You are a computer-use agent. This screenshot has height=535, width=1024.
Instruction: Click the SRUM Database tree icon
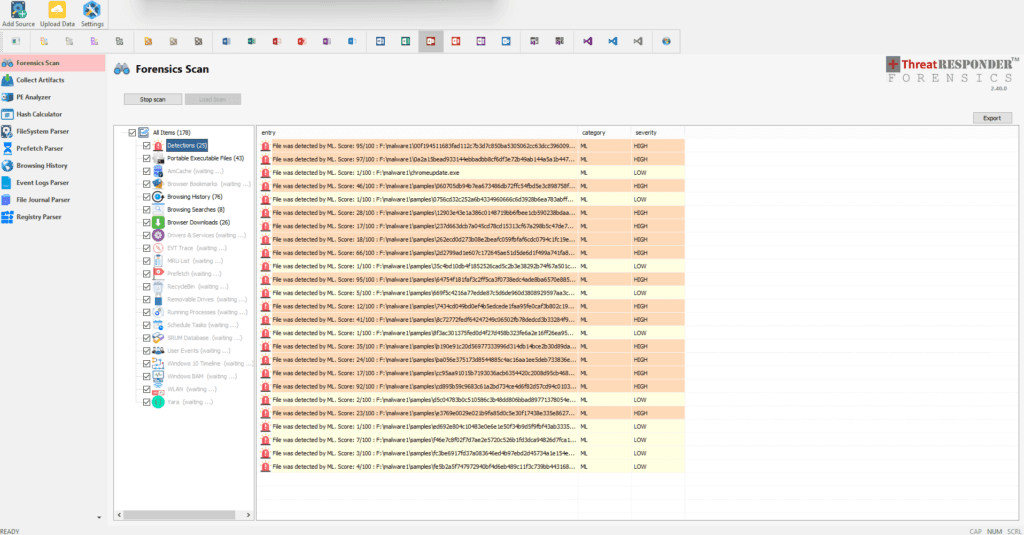[158, 338]
